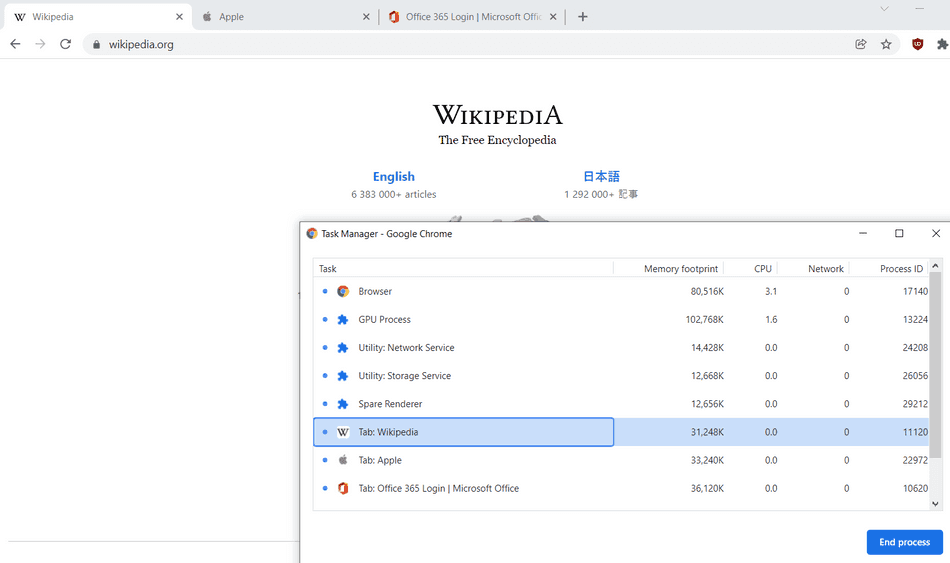Bookmark this page with the star icon
Screen dimensions: 950x563
point(886,44)
